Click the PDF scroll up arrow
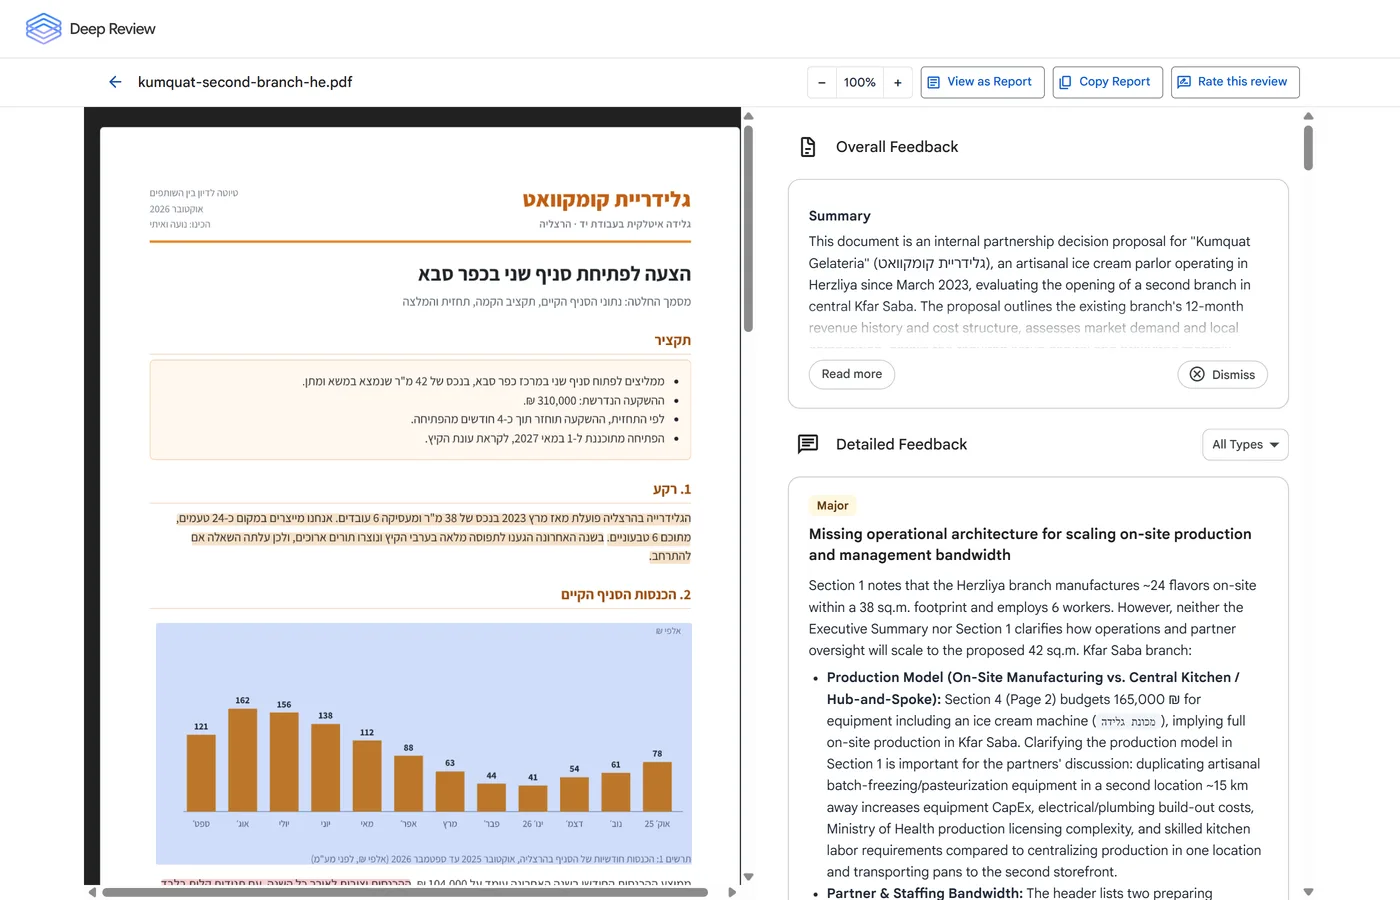This screenshot has height=900, width=1400. coord(748,116)
